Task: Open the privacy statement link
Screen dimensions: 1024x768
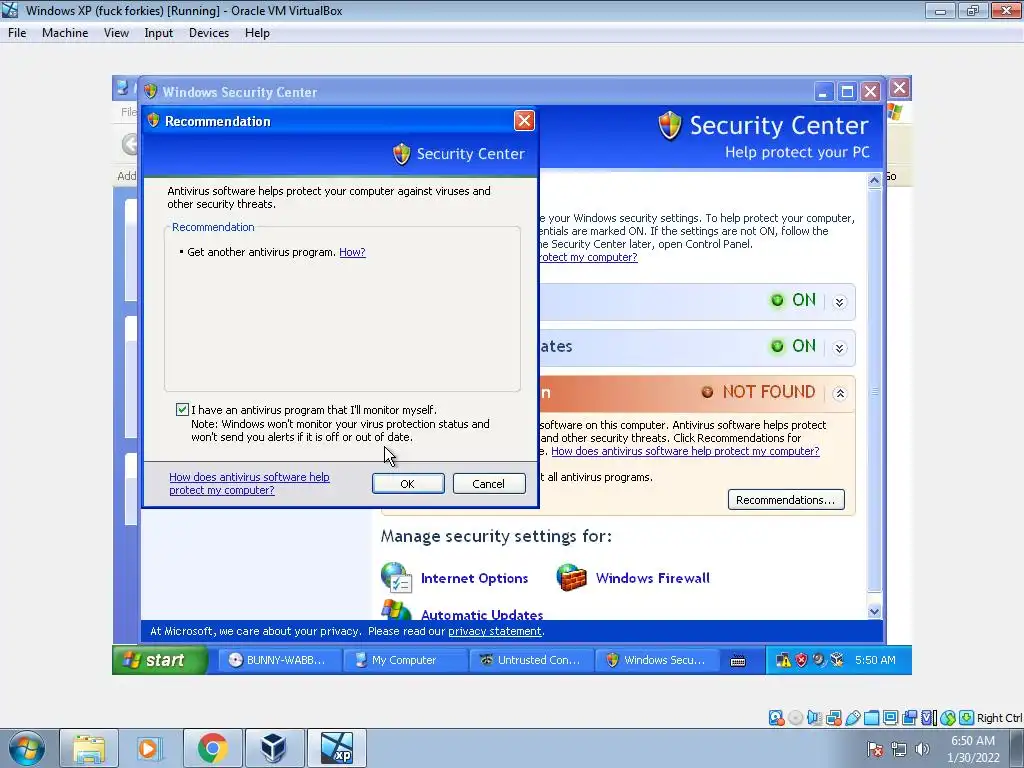Action: pos(494,632)
